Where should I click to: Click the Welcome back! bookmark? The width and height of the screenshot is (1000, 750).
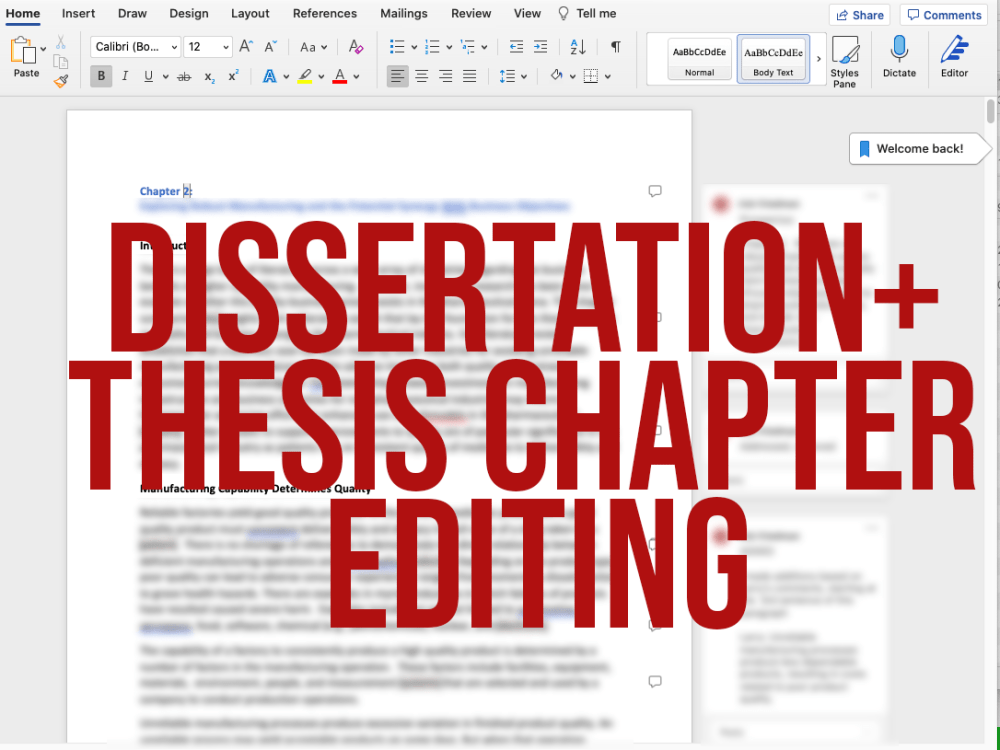pos(920,149)
